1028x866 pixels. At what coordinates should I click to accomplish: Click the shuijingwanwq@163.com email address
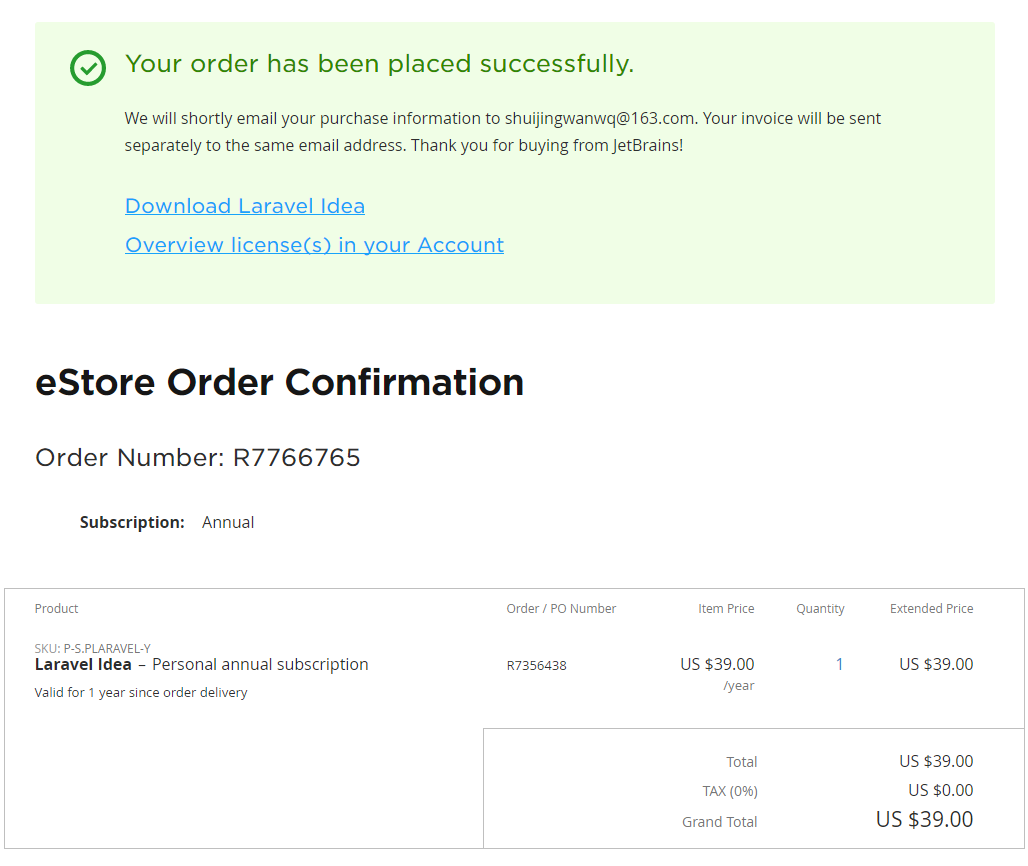pos(599,118)
